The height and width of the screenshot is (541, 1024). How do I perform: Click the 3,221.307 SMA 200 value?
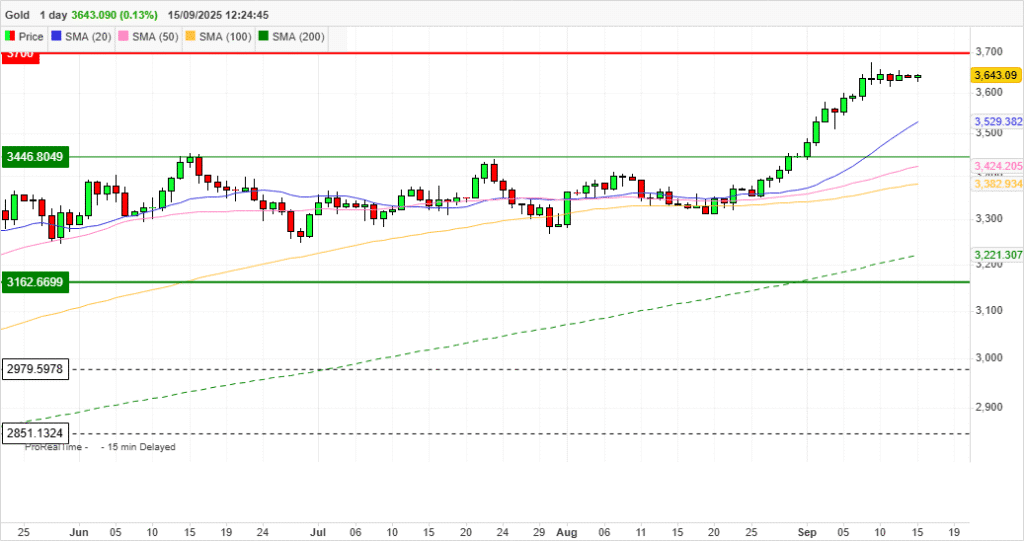point(997,255)
